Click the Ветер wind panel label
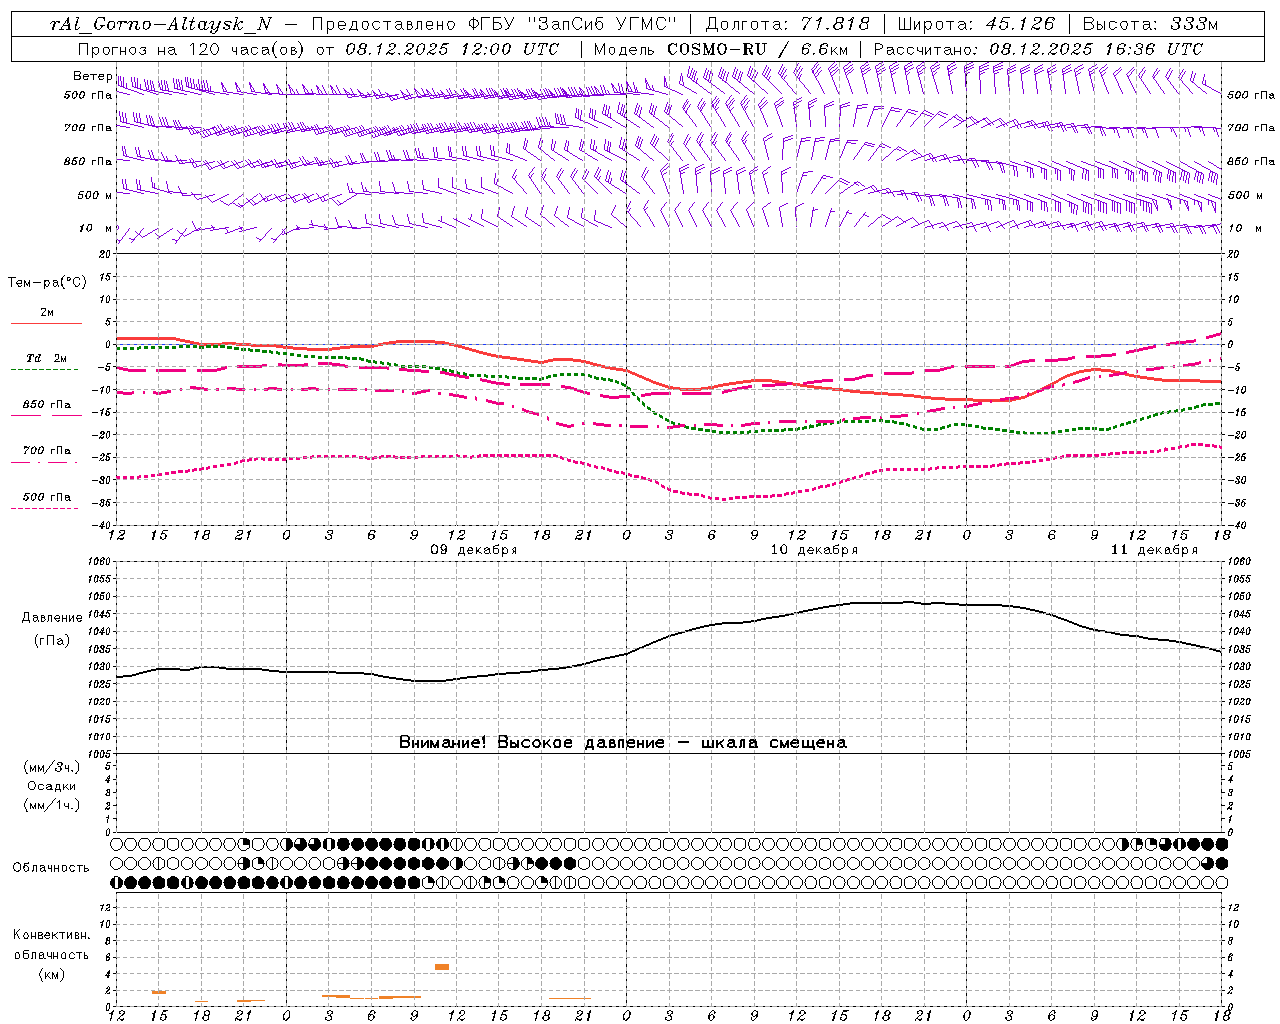 click(92, 76)
